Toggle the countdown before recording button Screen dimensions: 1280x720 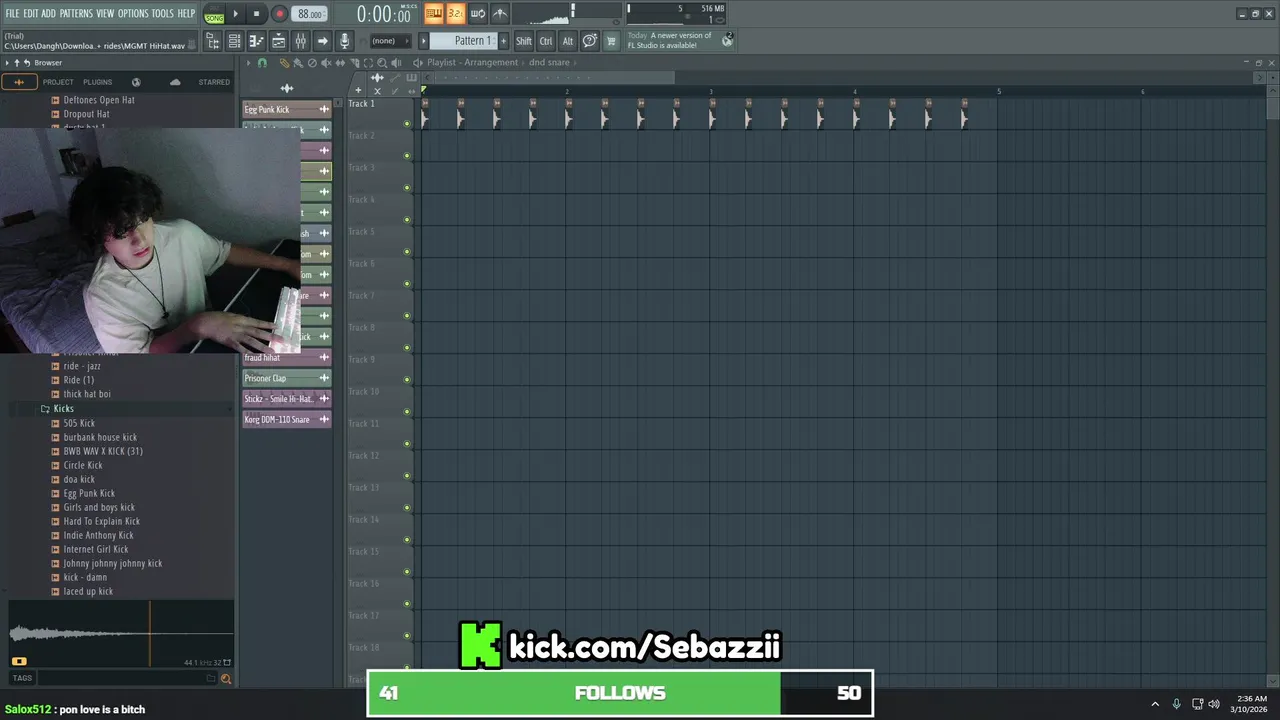pos(456,13)
